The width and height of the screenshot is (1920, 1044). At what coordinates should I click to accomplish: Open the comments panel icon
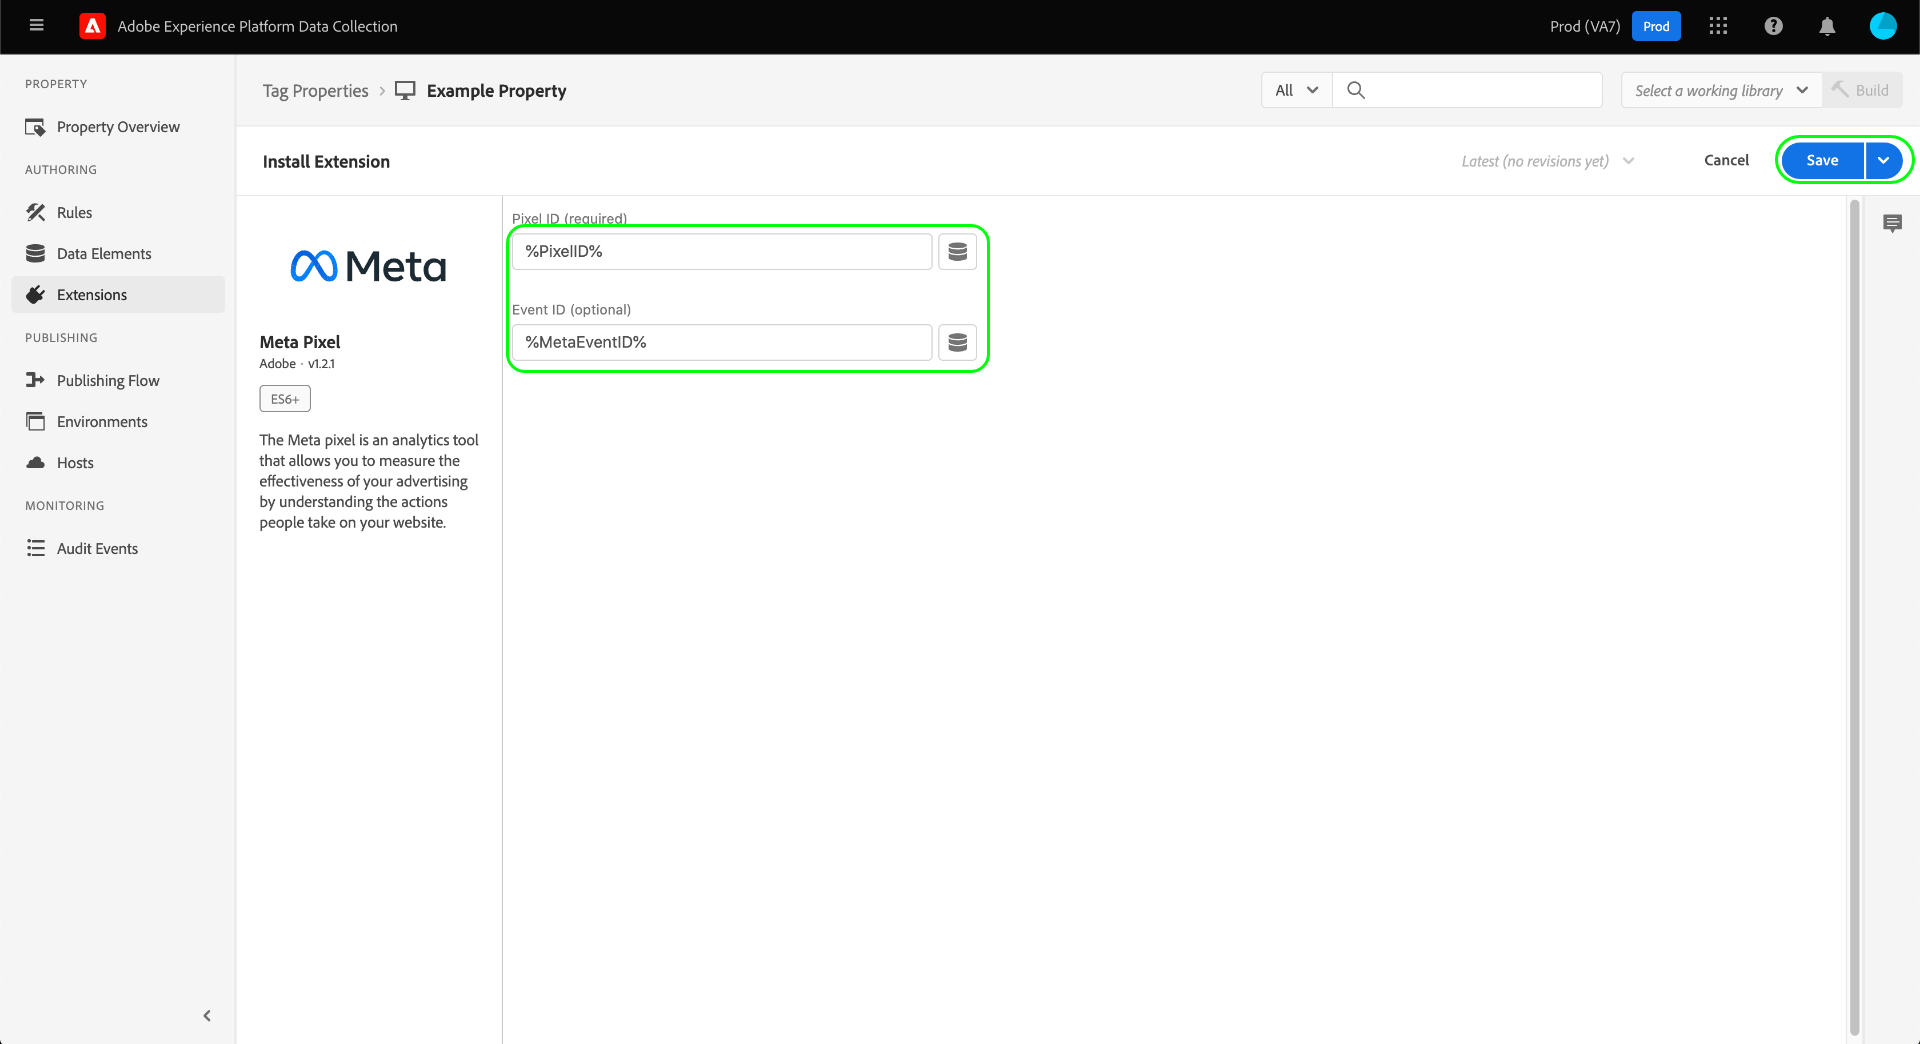1892,223
